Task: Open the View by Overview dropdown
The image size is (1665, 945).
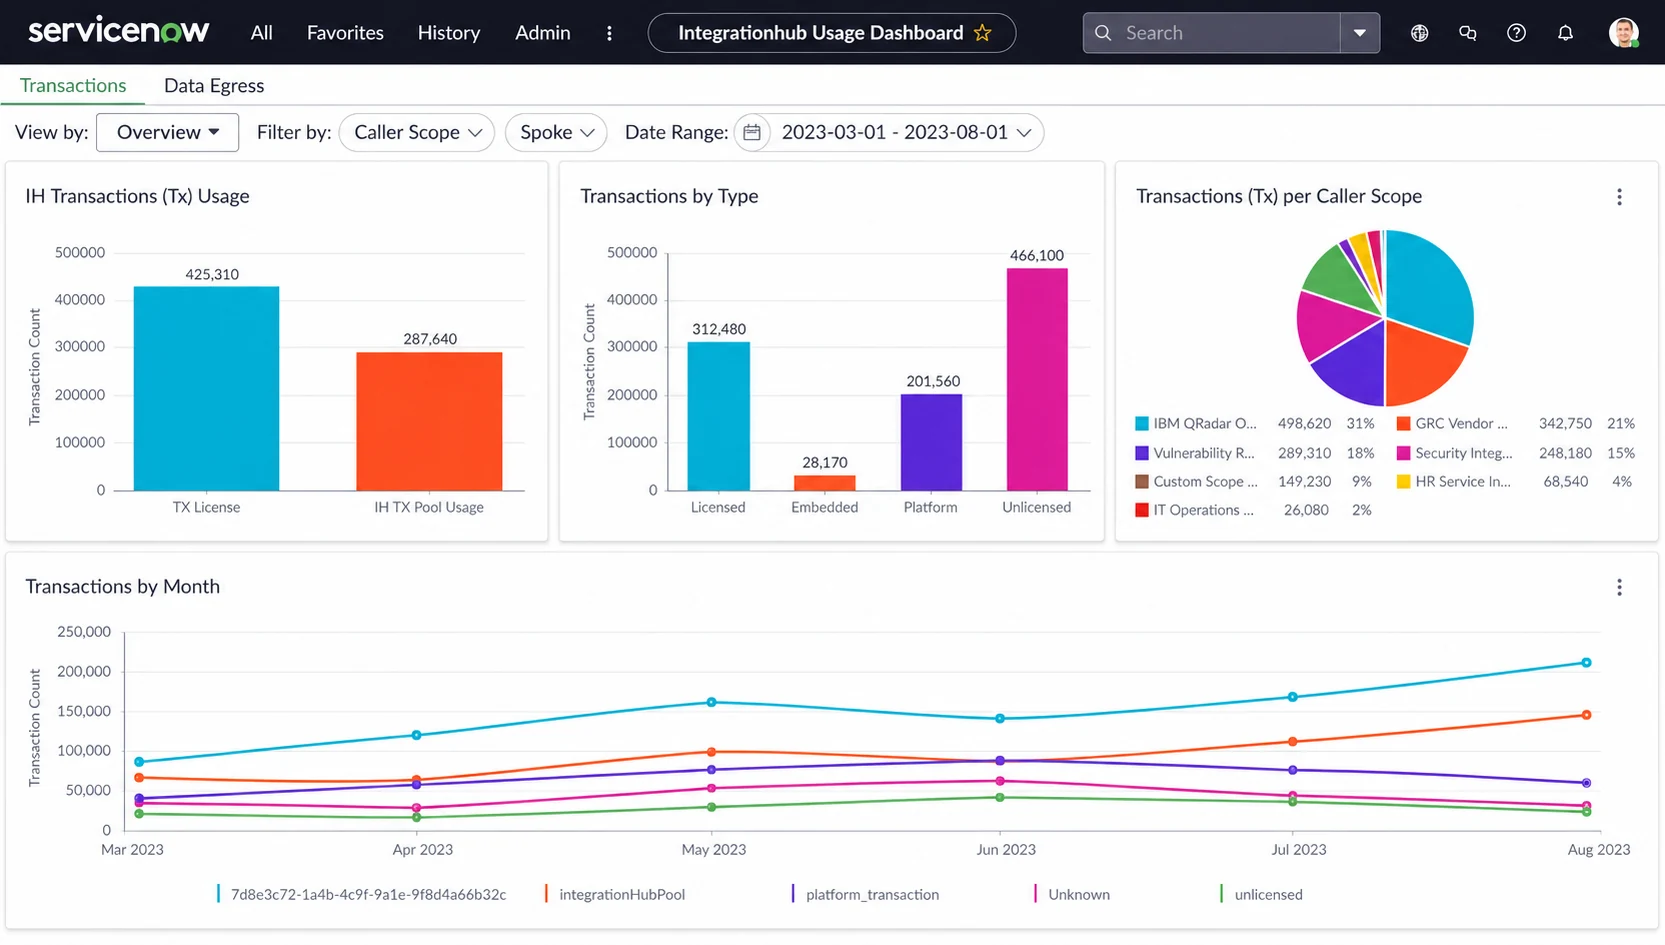Action: click(167, 132)
